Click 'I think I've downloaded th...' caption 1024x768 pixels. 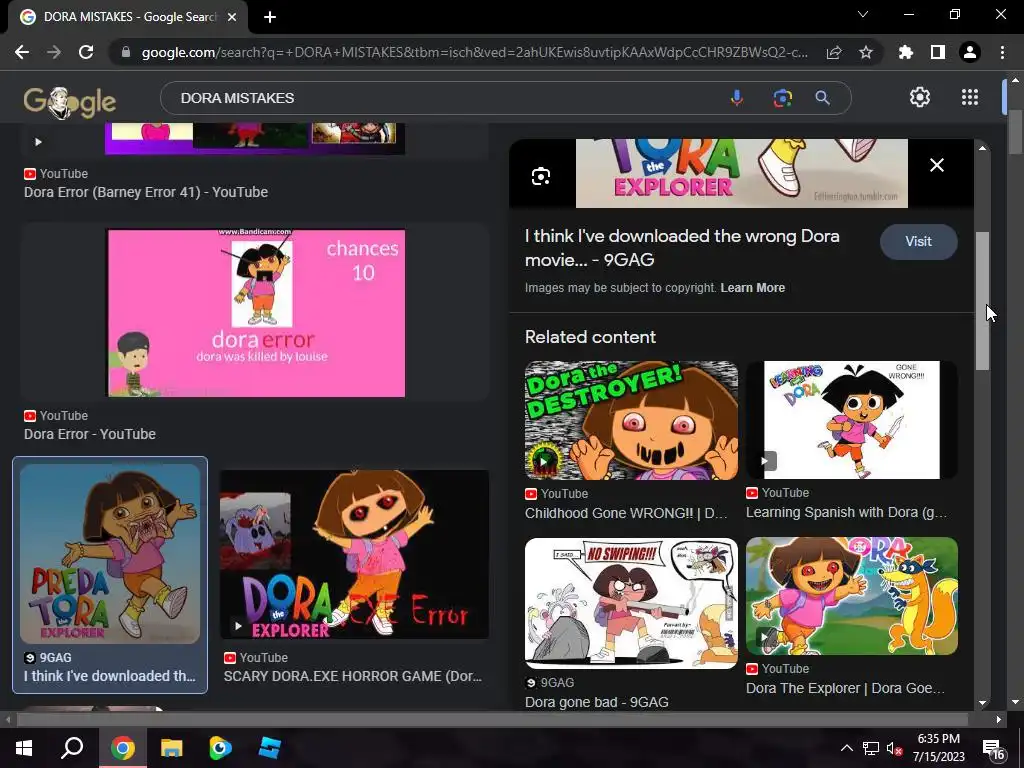pos(110,677)
